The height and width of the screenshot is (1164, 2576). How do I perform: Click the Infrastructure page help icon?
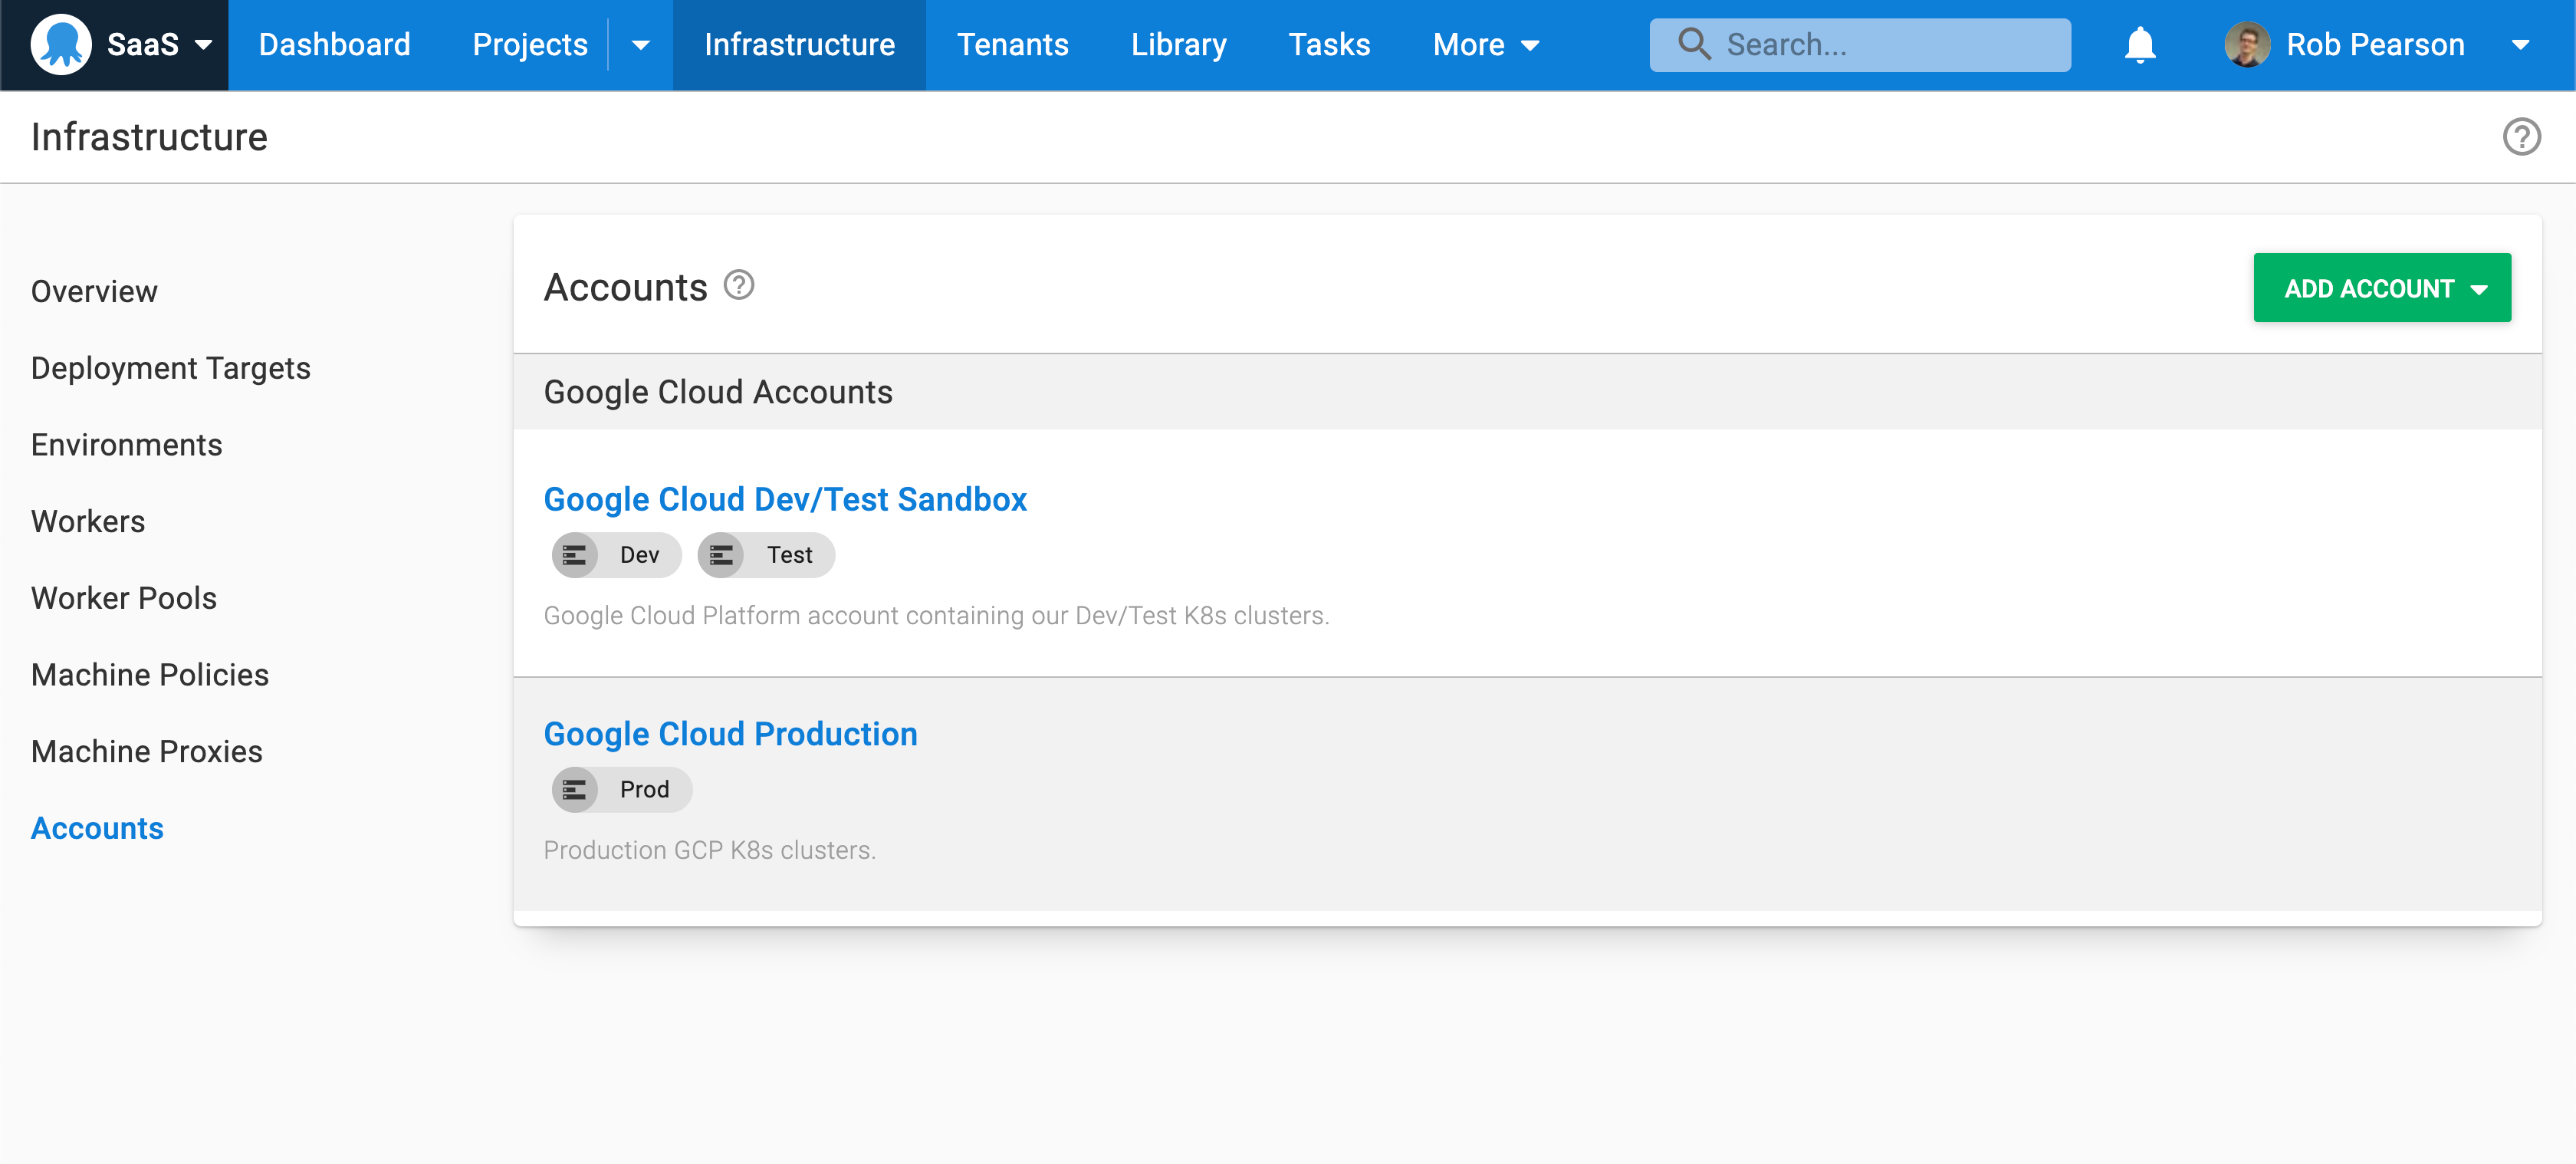tap(2523, 138)
